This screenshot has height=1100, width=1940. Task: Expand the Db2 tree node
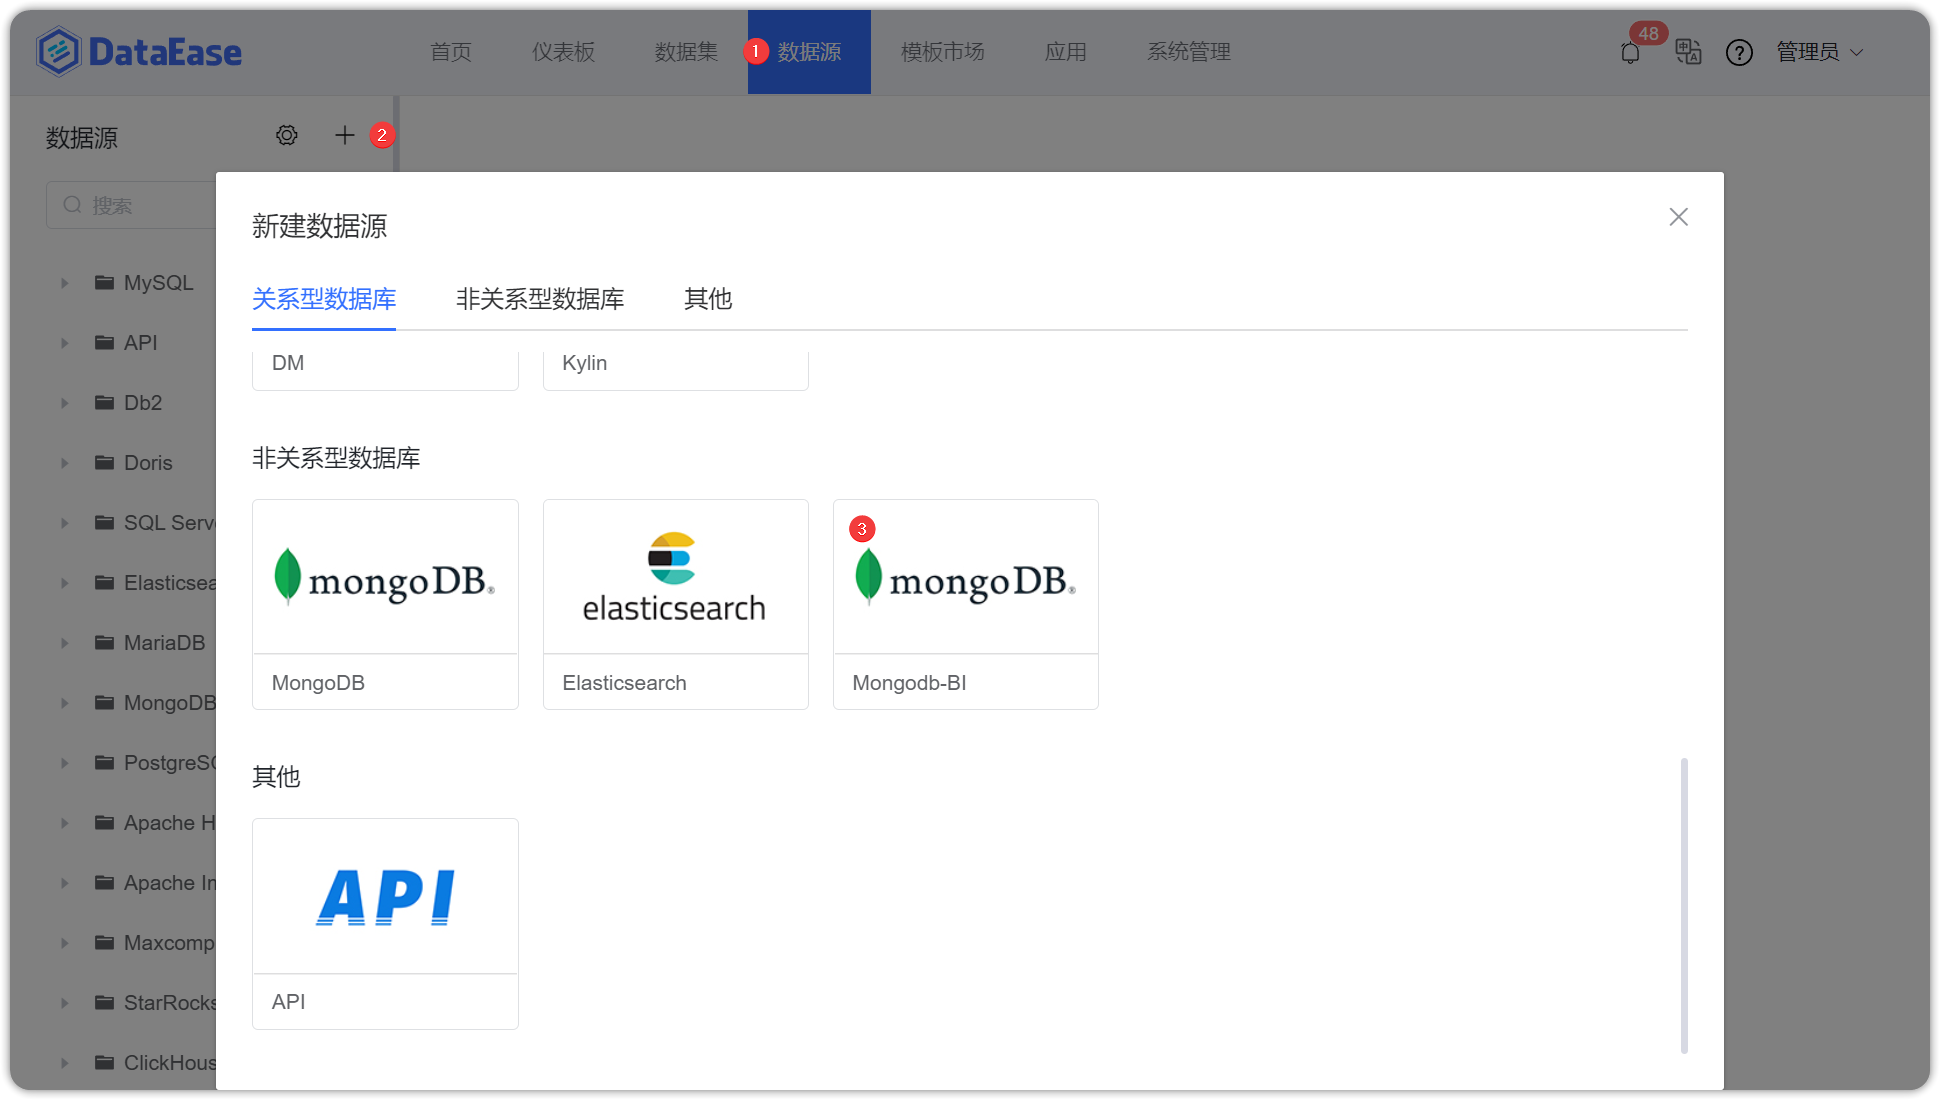click(64, 403)
